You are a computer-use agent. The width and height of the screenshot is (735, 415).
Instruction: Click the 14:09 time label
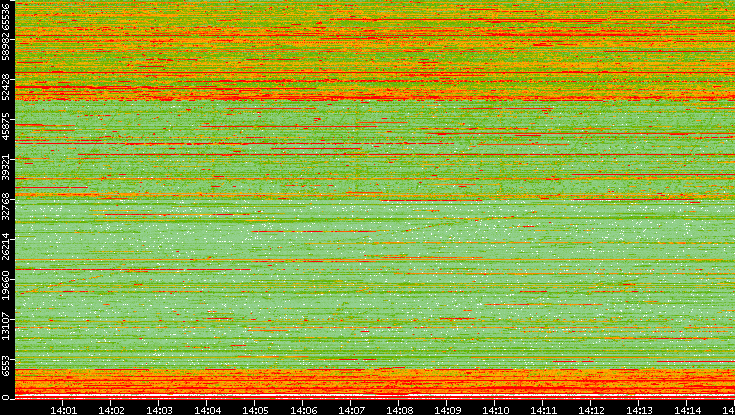pyautogui.click(x=447, y=410)
